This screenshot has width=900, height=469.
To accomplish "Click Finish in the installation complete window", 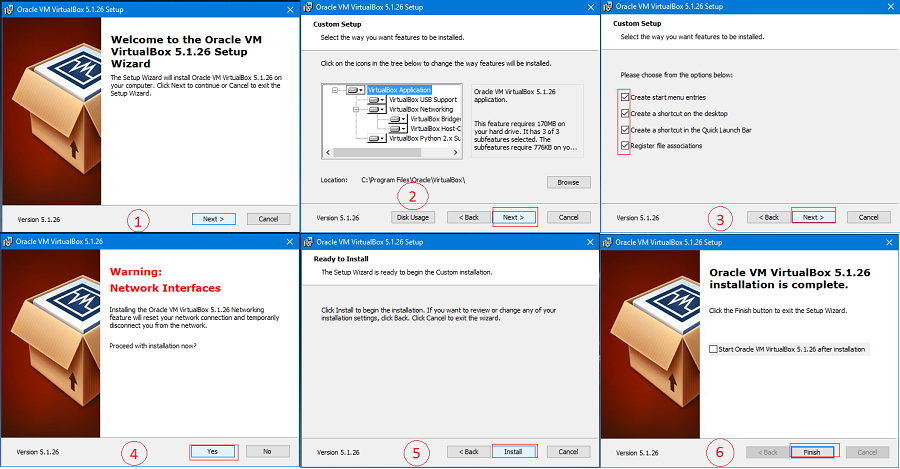I will [x=812, y=452].
